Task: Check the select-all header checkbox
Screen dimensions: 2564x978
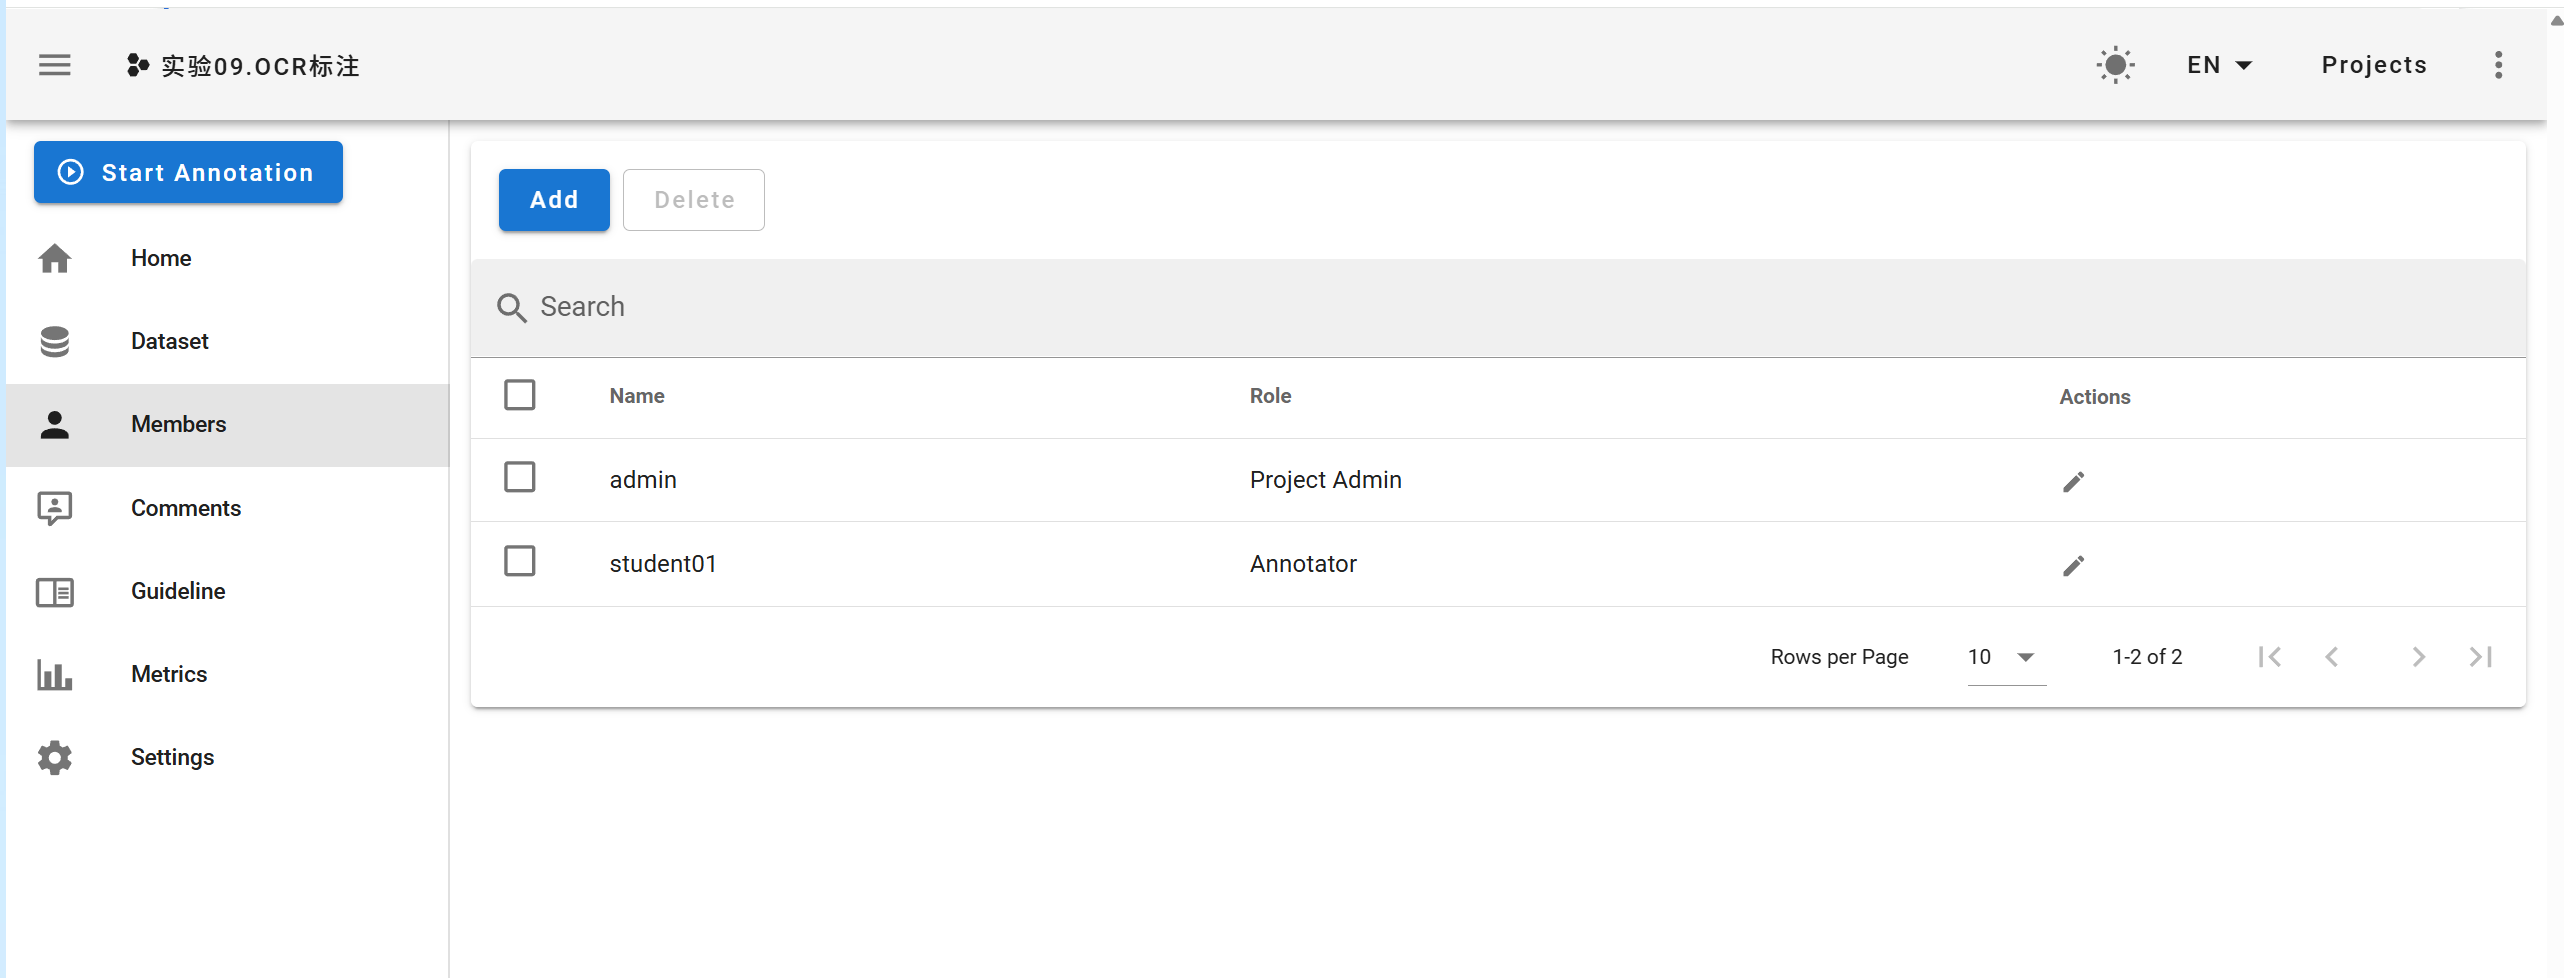Action: (x=520, y=395)
